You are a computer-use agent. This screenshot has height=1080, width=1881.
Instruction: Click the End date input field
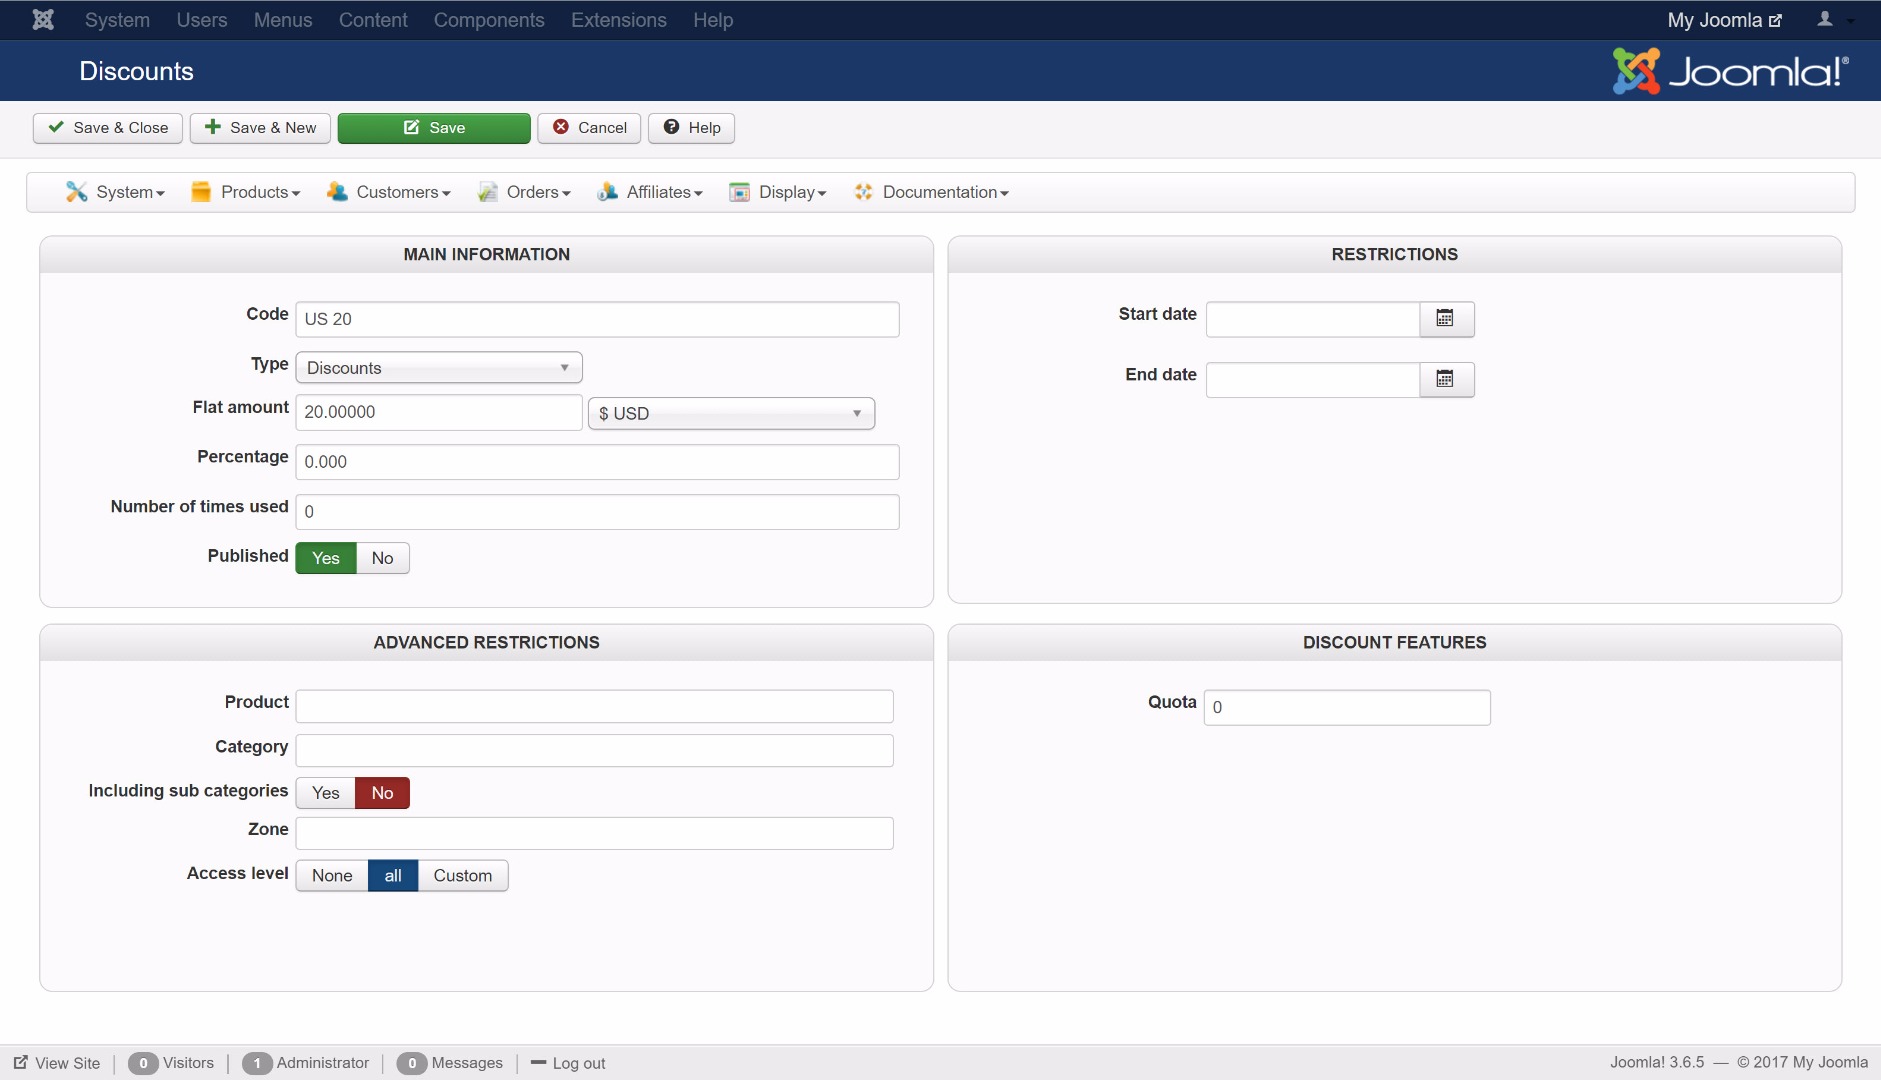[1313, 380]
